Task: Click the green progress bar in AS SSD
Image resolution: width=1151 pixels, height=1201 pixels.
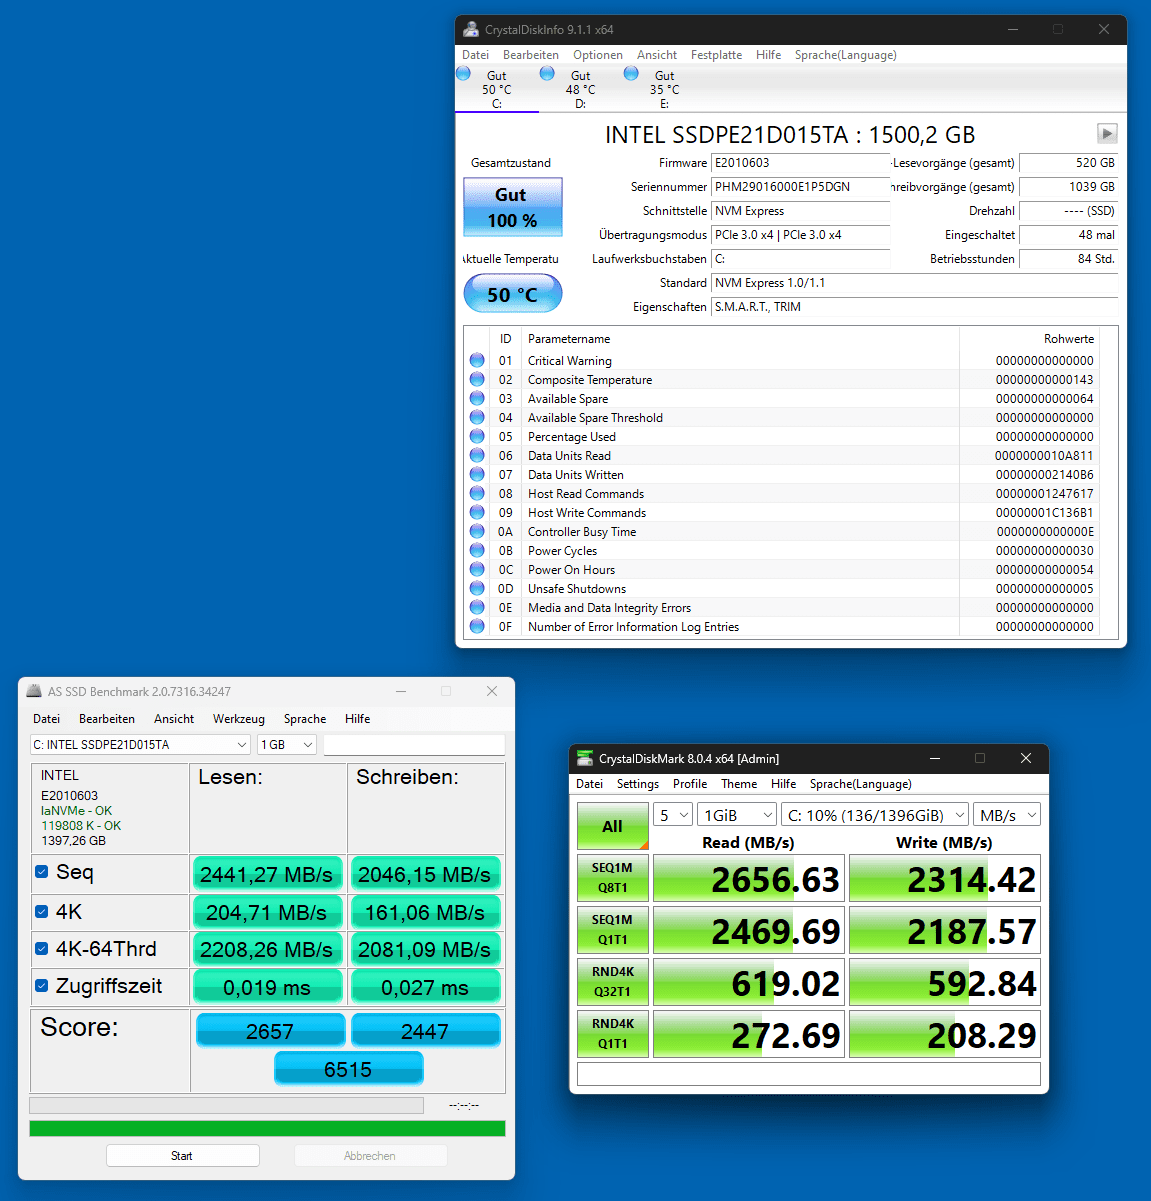Action: 267,1128
